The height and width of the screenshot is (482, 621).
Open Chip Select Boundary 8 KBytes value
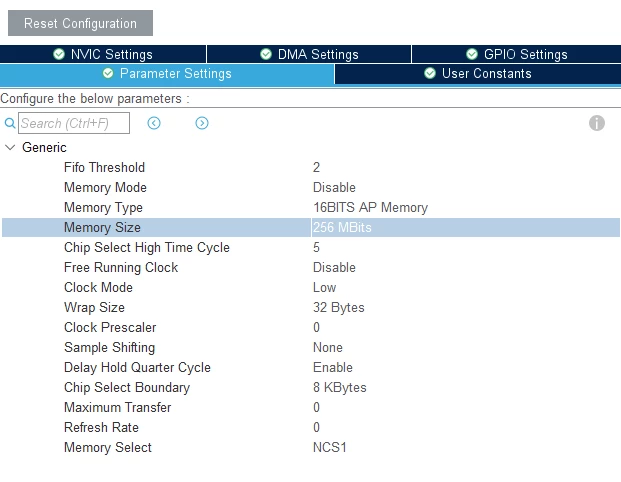coord(339,387)
